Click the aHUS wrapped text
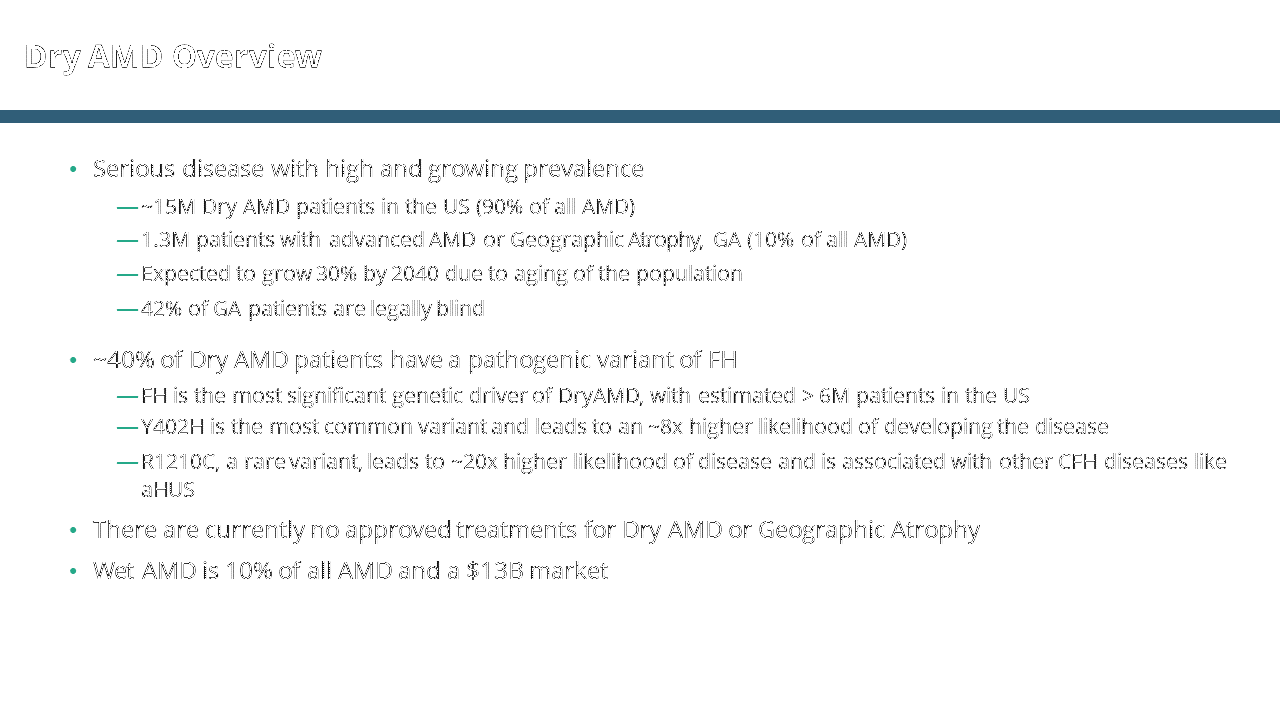Image resolution: width=1280 pixels, height=720 pixels. coord(167,490)
